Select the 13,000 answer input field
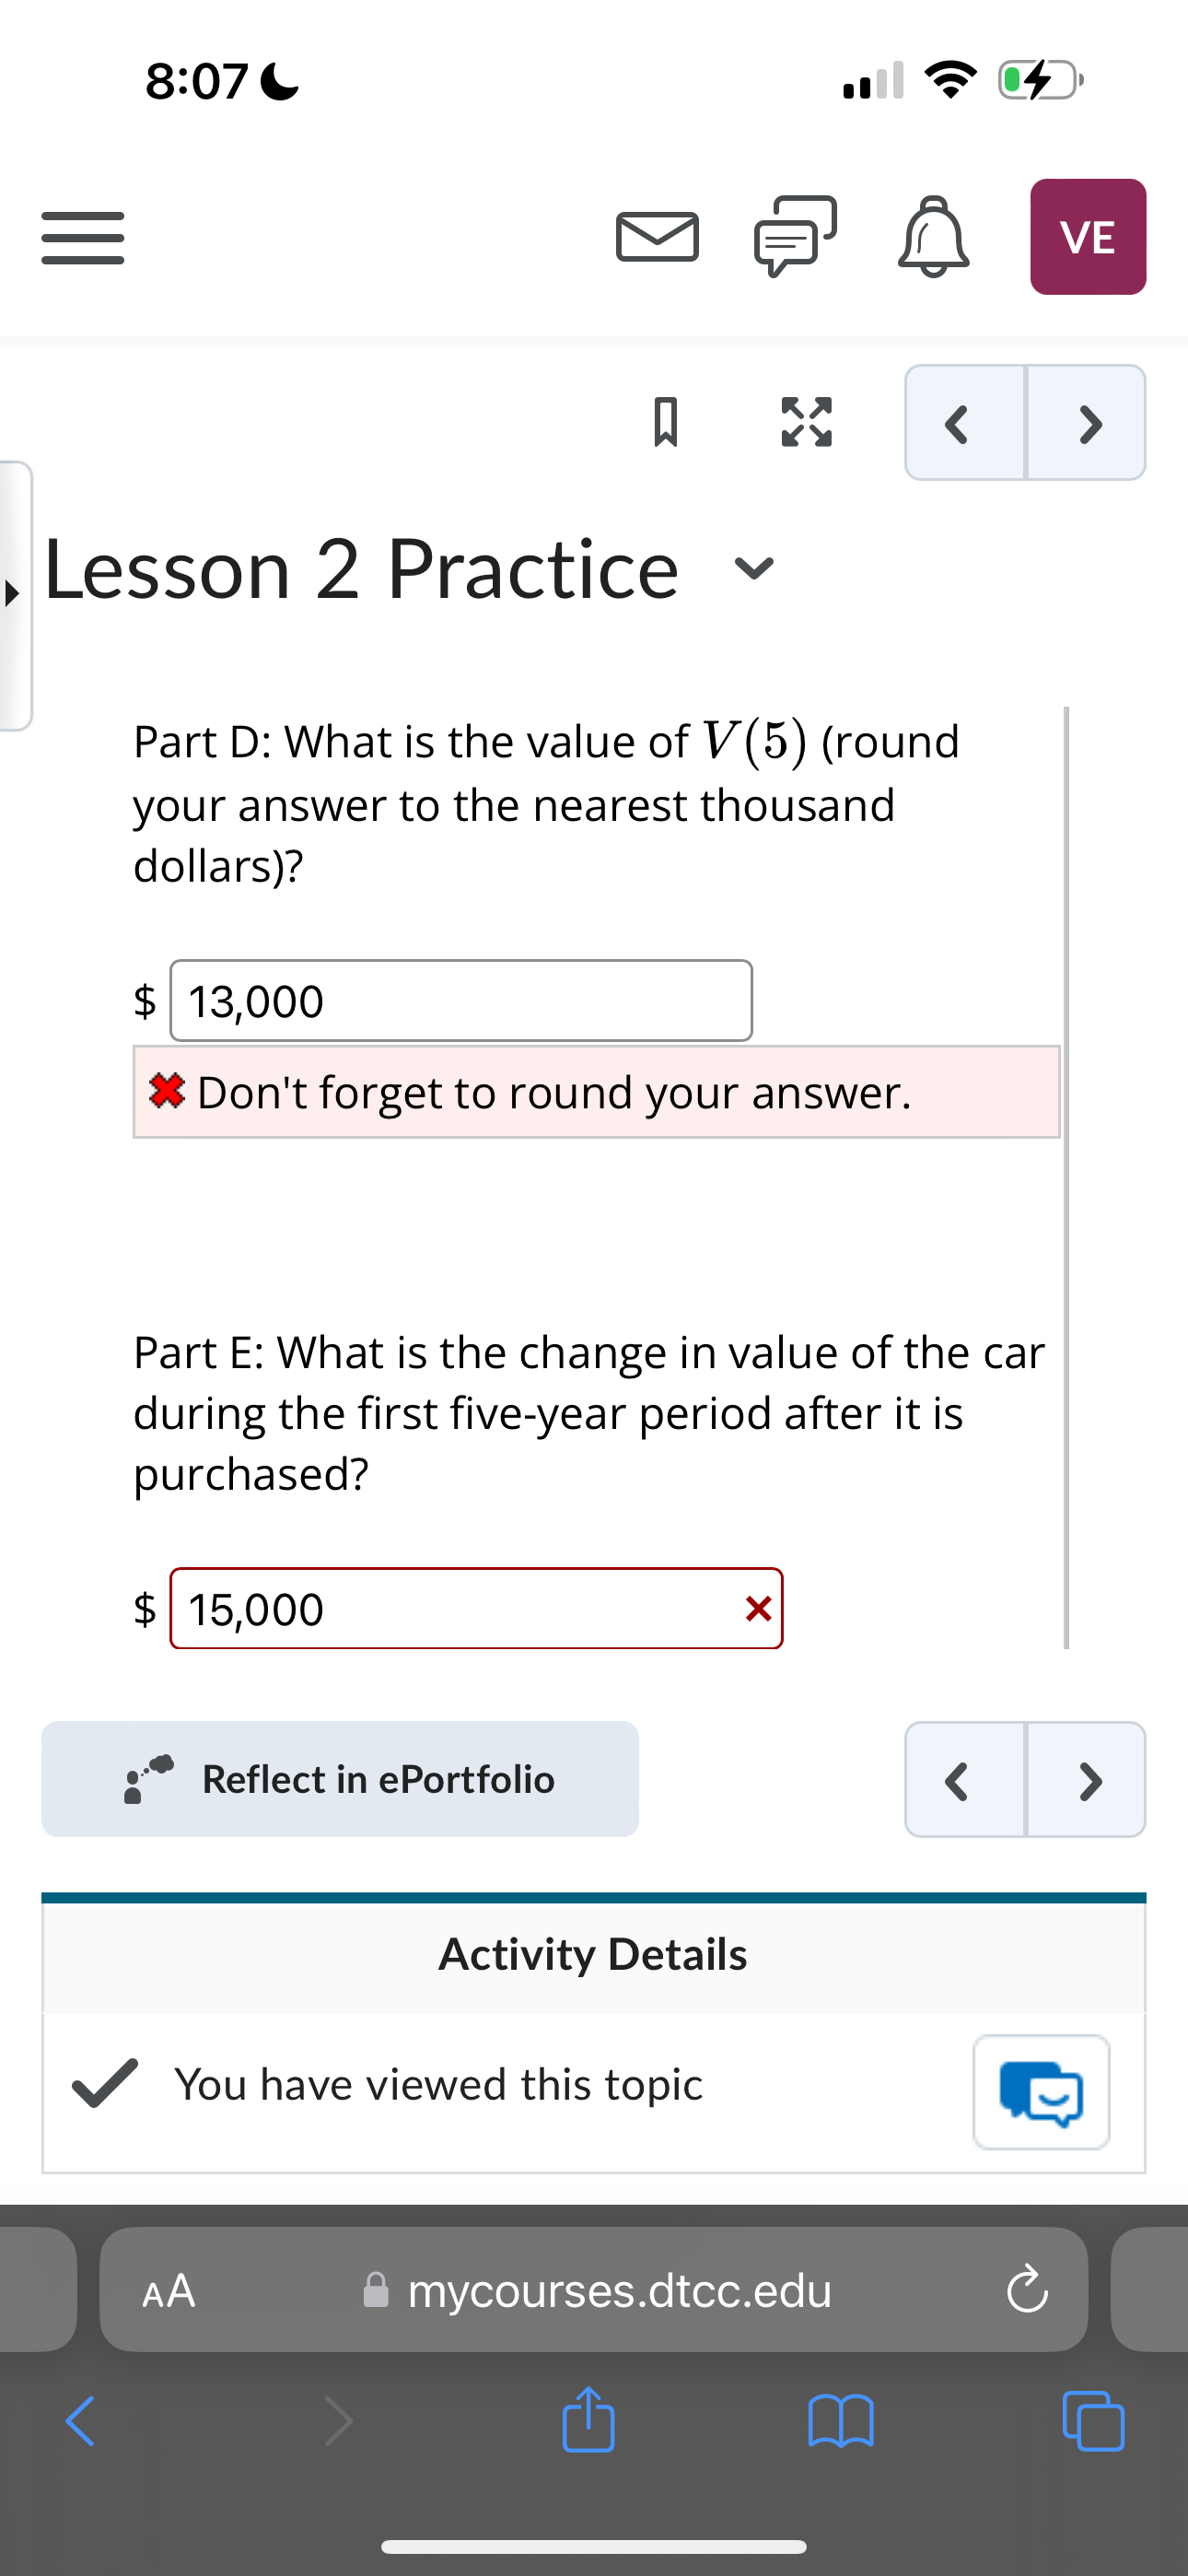 point(460,1000)
